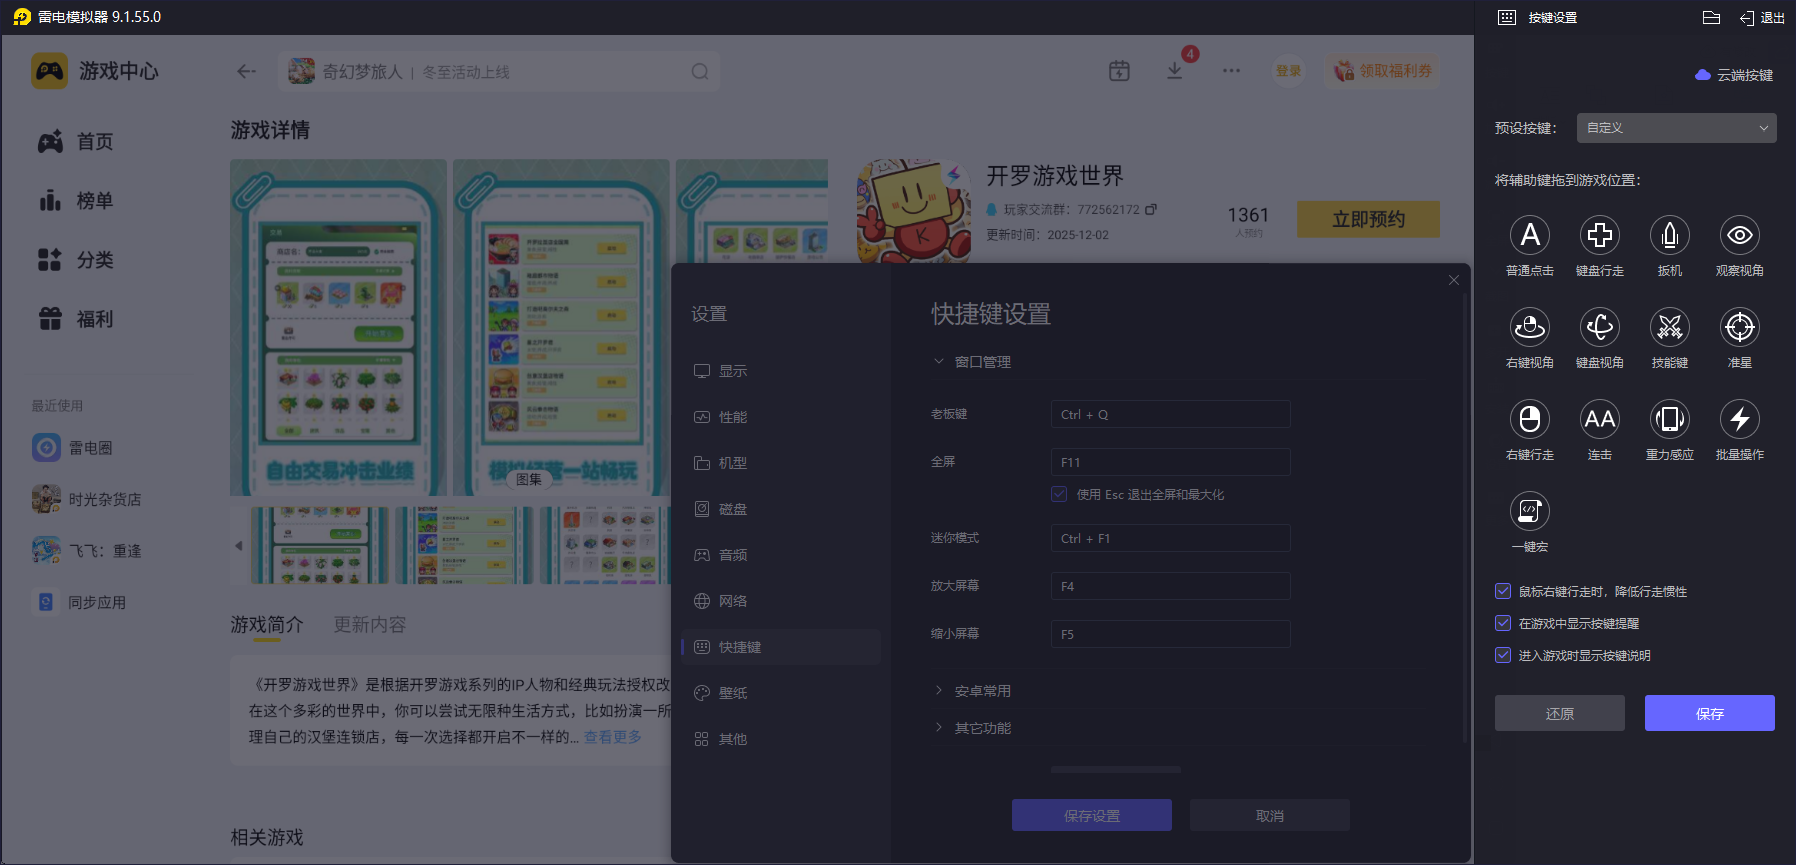Toggle 使用 Esc 退出全屏和最大化 checkbox

[1059, 494]
